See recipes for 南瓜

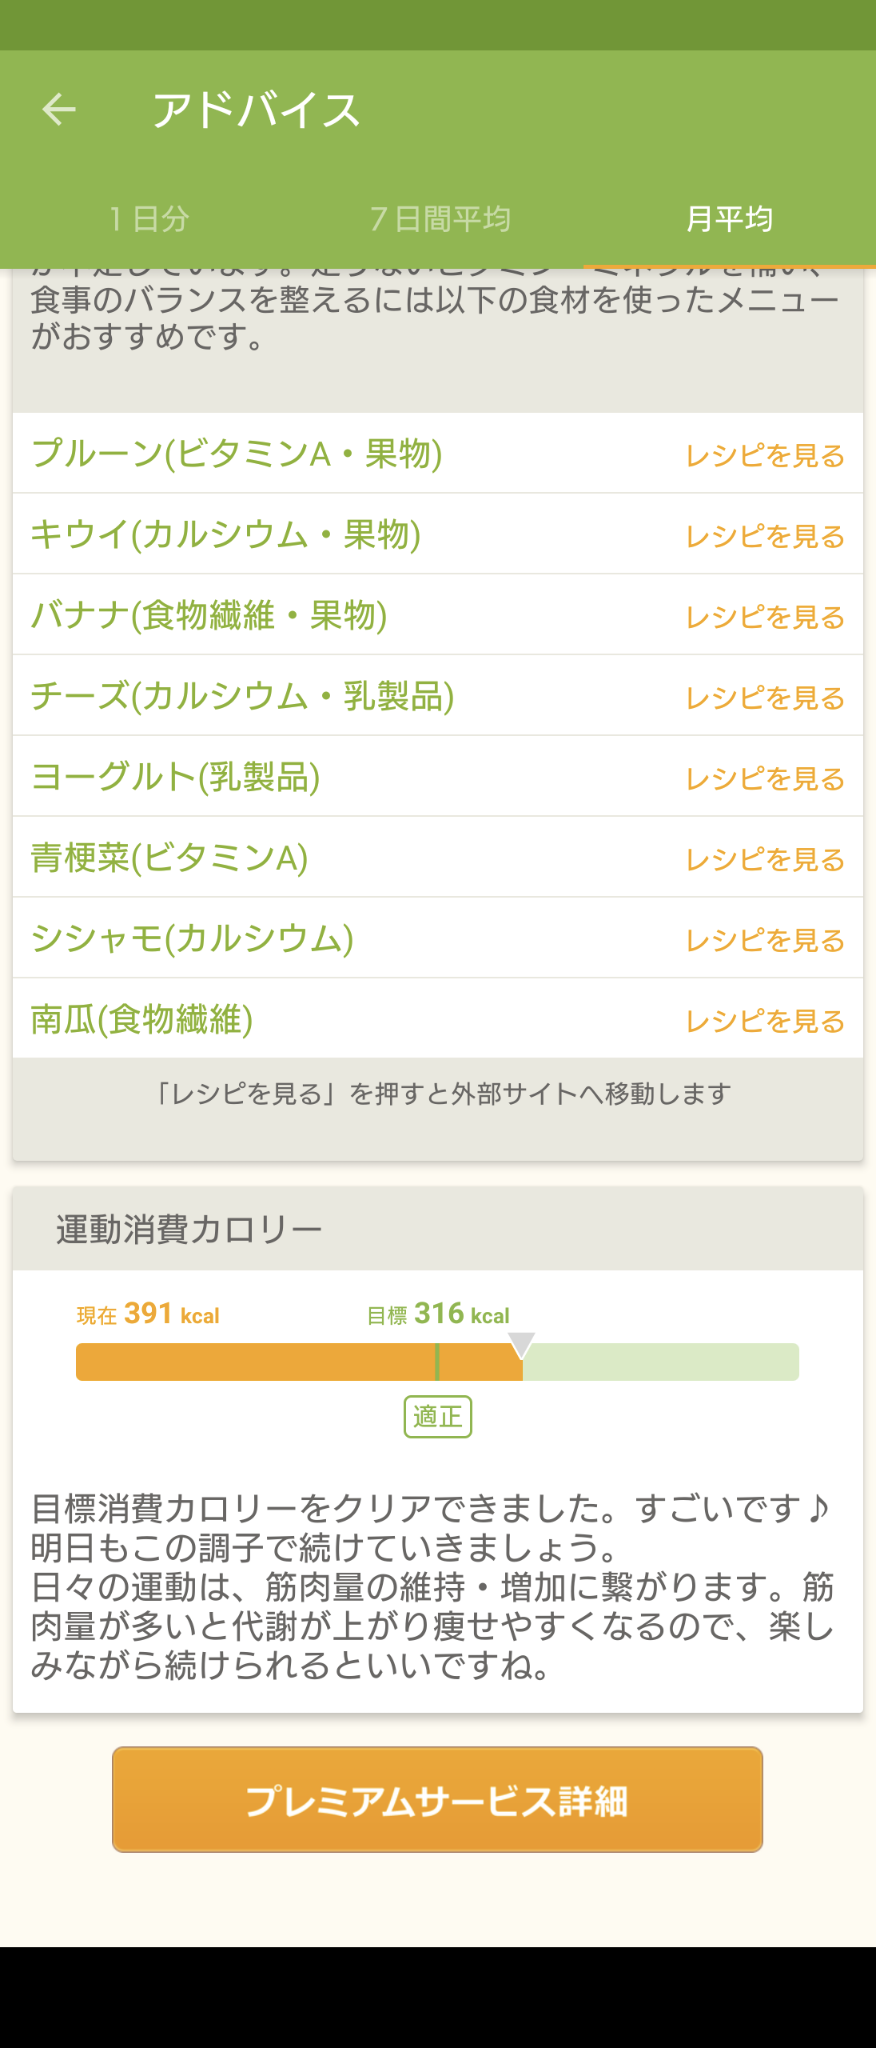764,1021
